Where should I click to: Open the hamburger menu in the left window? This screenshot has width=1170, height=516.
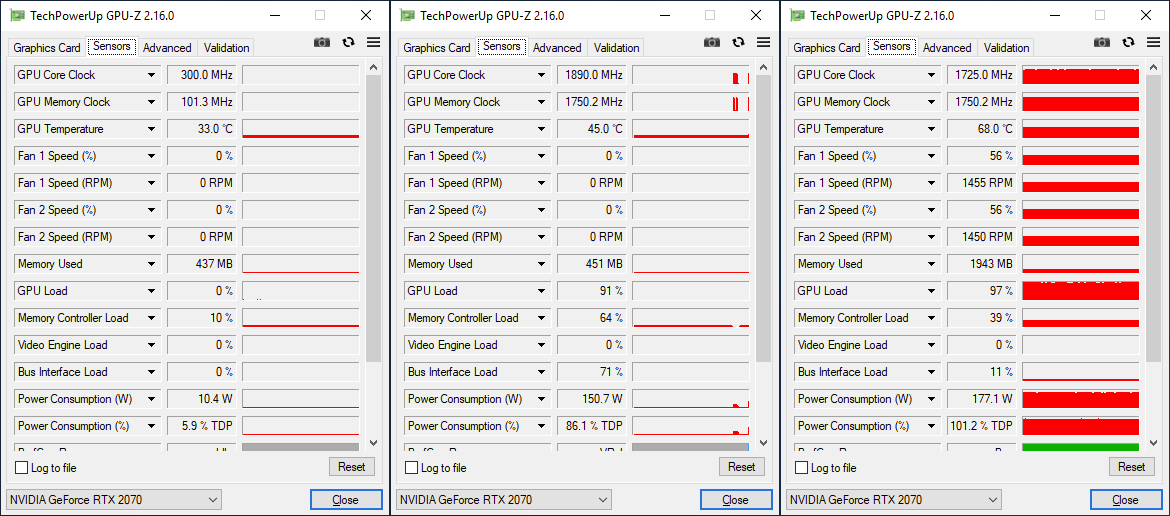coord(373,42)
